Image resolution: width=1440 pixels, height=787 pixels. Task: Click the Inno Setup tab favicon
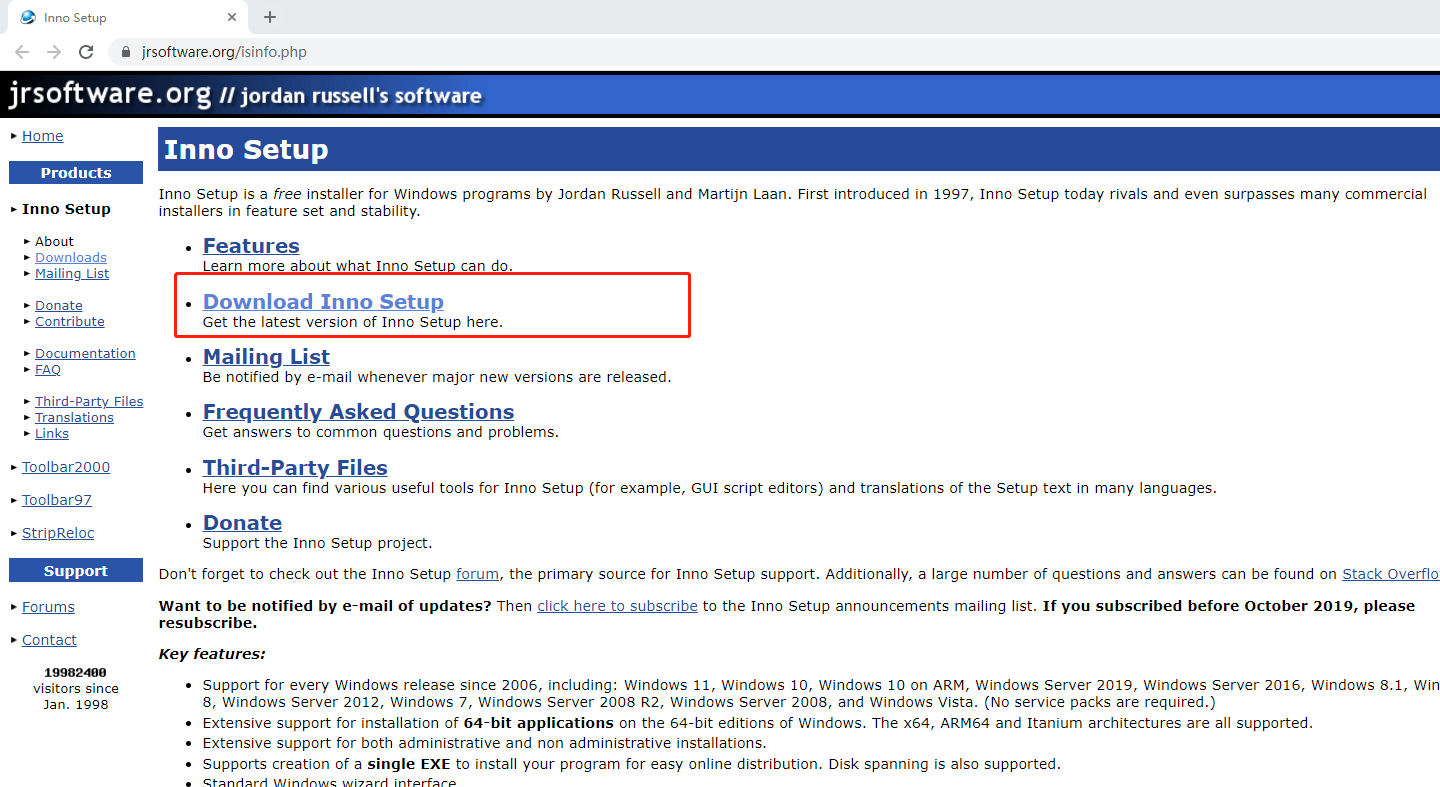(28, 17)
